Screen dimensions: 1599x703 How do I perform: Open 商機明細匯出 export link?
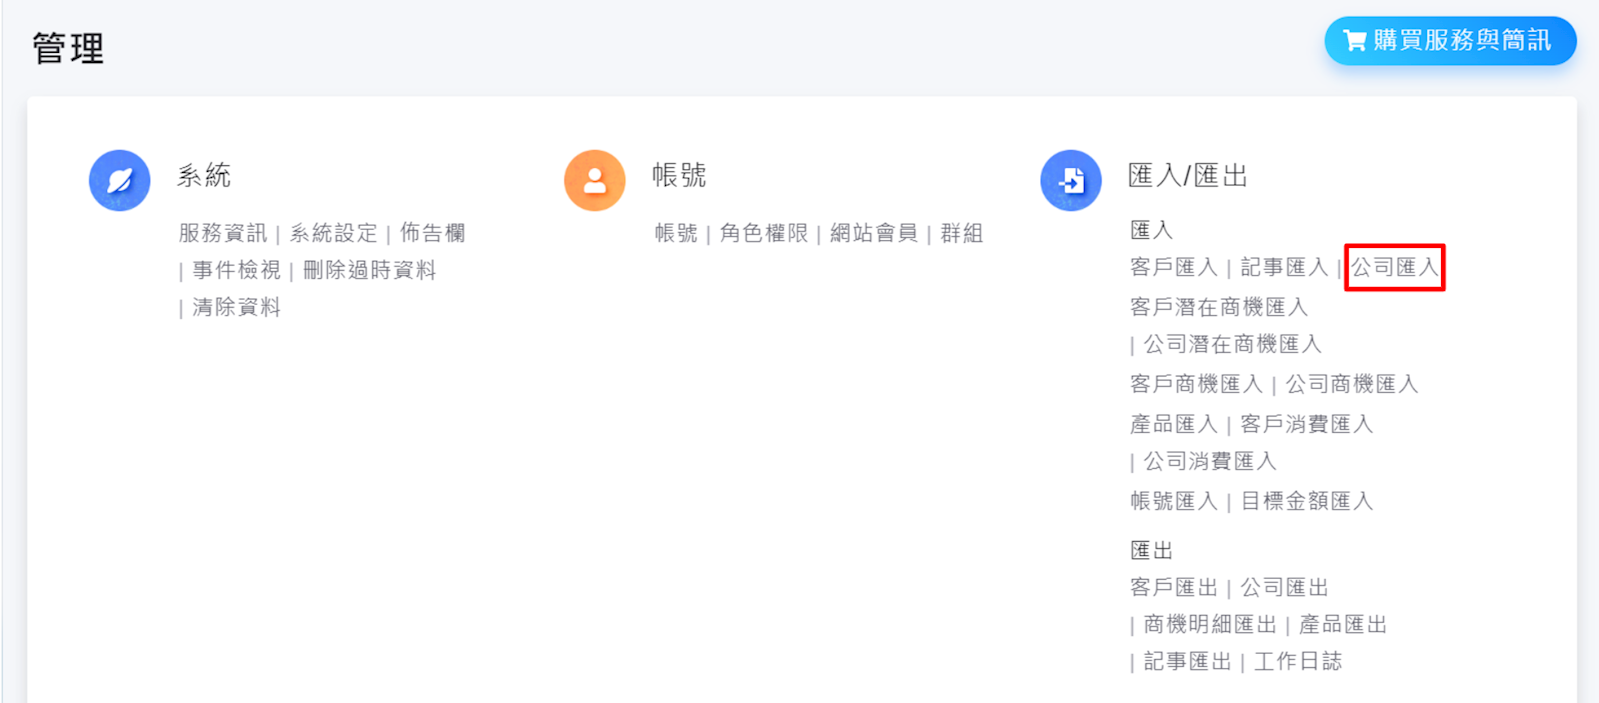[1210, 624]
